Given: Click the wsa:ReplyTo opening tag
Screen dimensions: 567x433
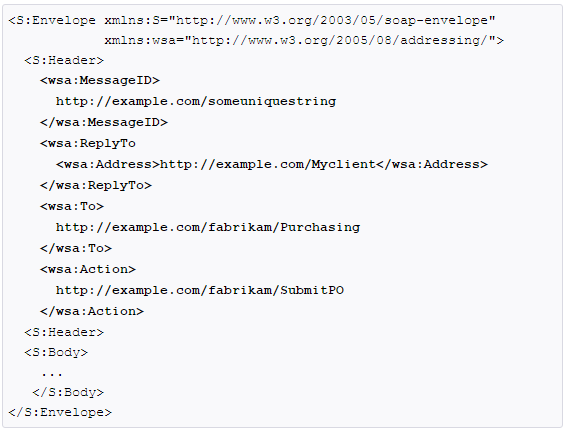Looking at the screenshot, I should click(88, 143).
